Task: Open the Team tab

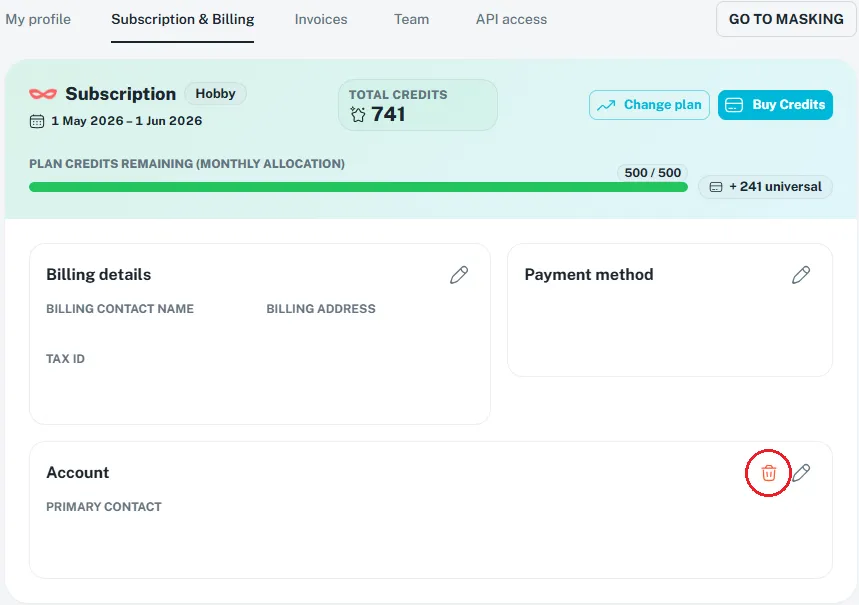Action: (411, 19)
